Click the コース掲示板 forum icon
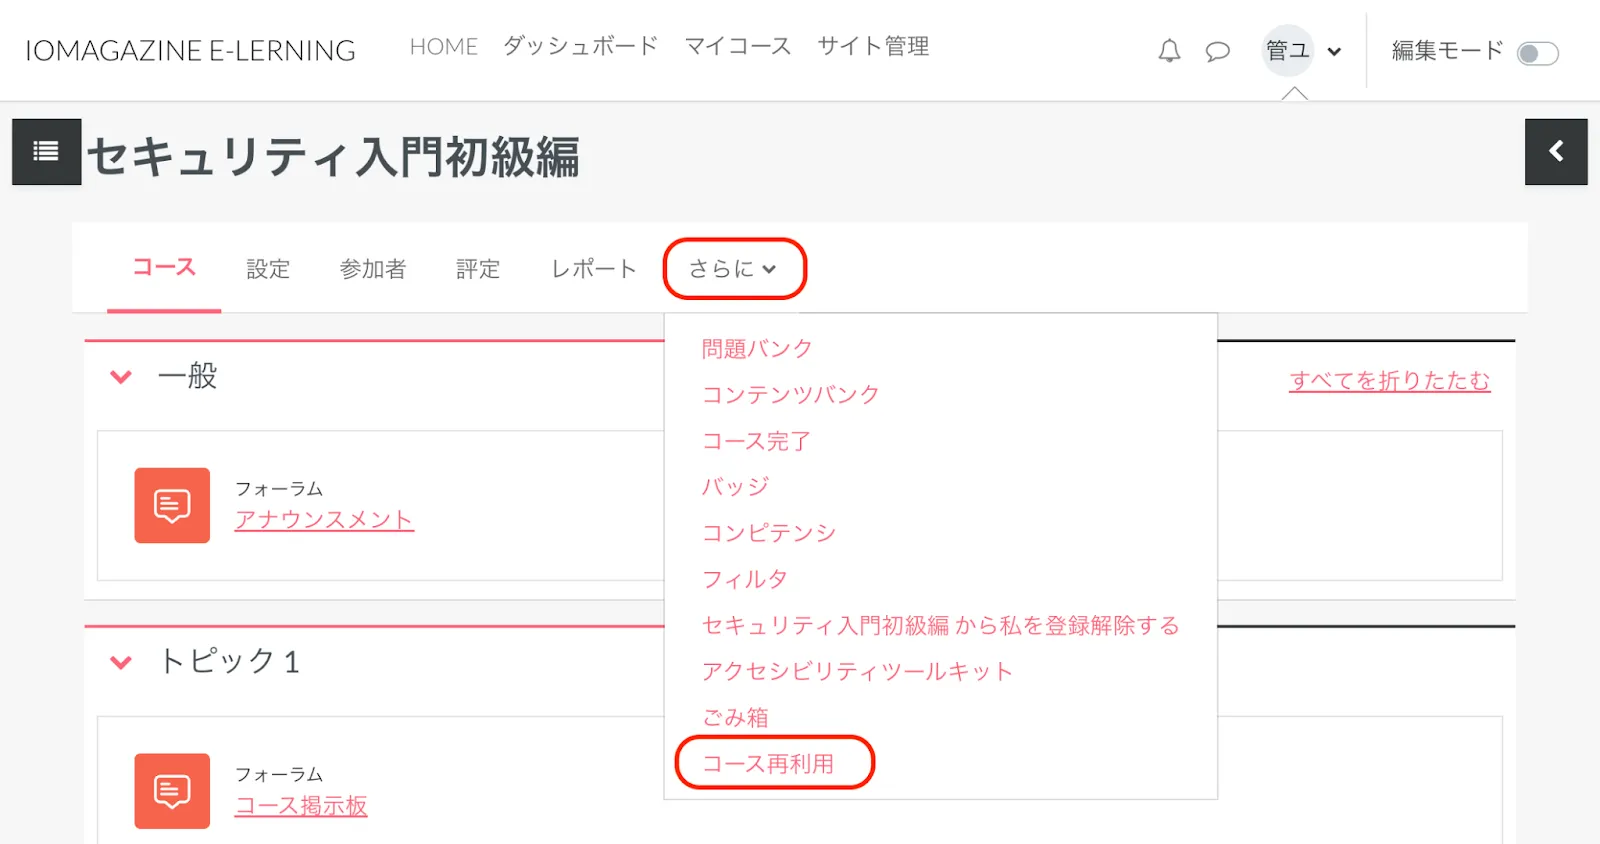Viewport: 1600px width, 844px height. 172,790
